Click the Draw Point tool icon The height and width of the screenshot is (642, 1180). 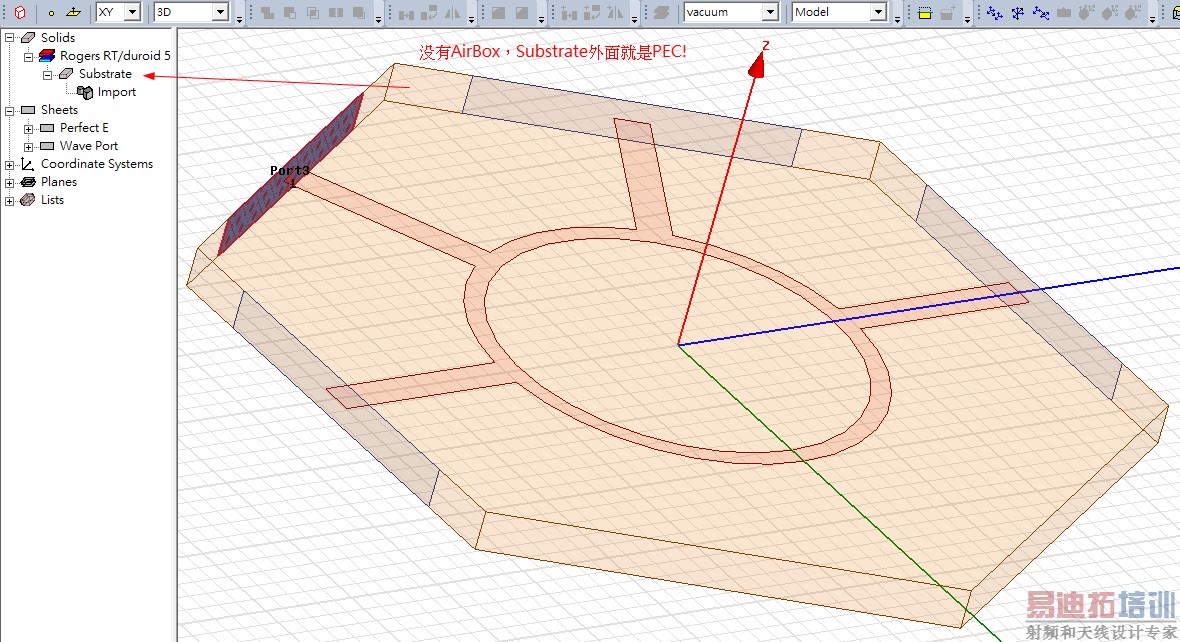click(51, 13)
